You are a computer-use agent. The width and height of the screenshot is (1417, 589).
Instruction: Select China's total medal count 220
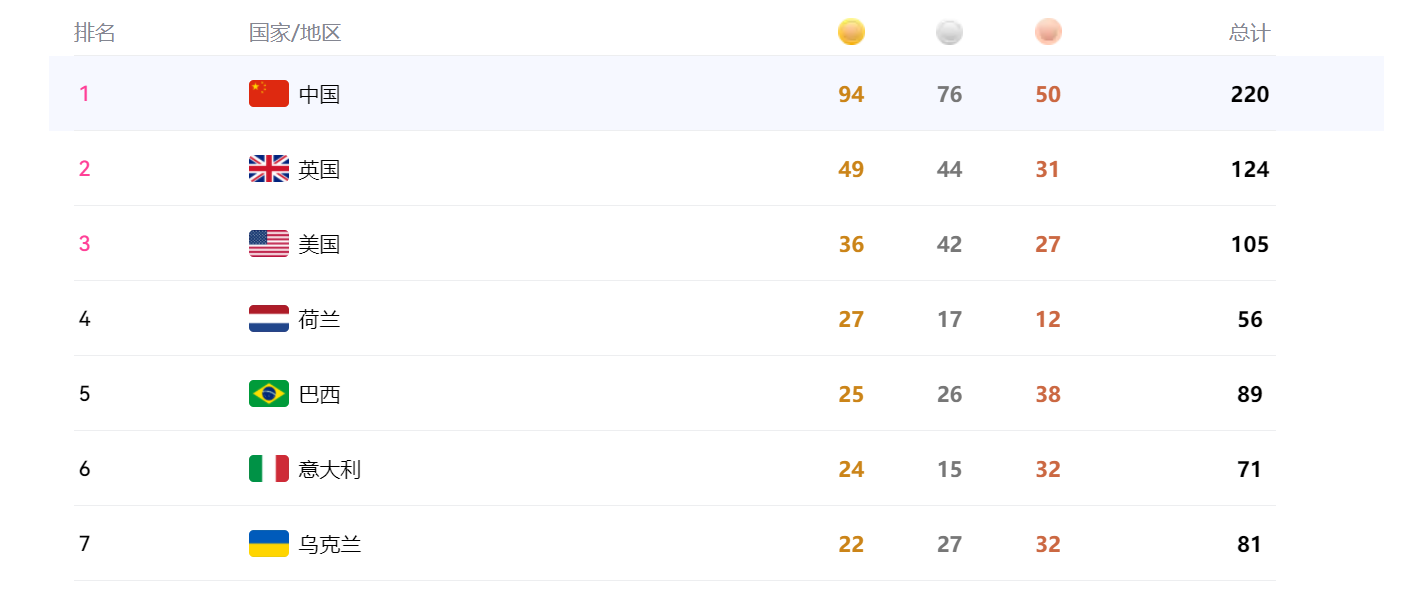[1250, 94]
